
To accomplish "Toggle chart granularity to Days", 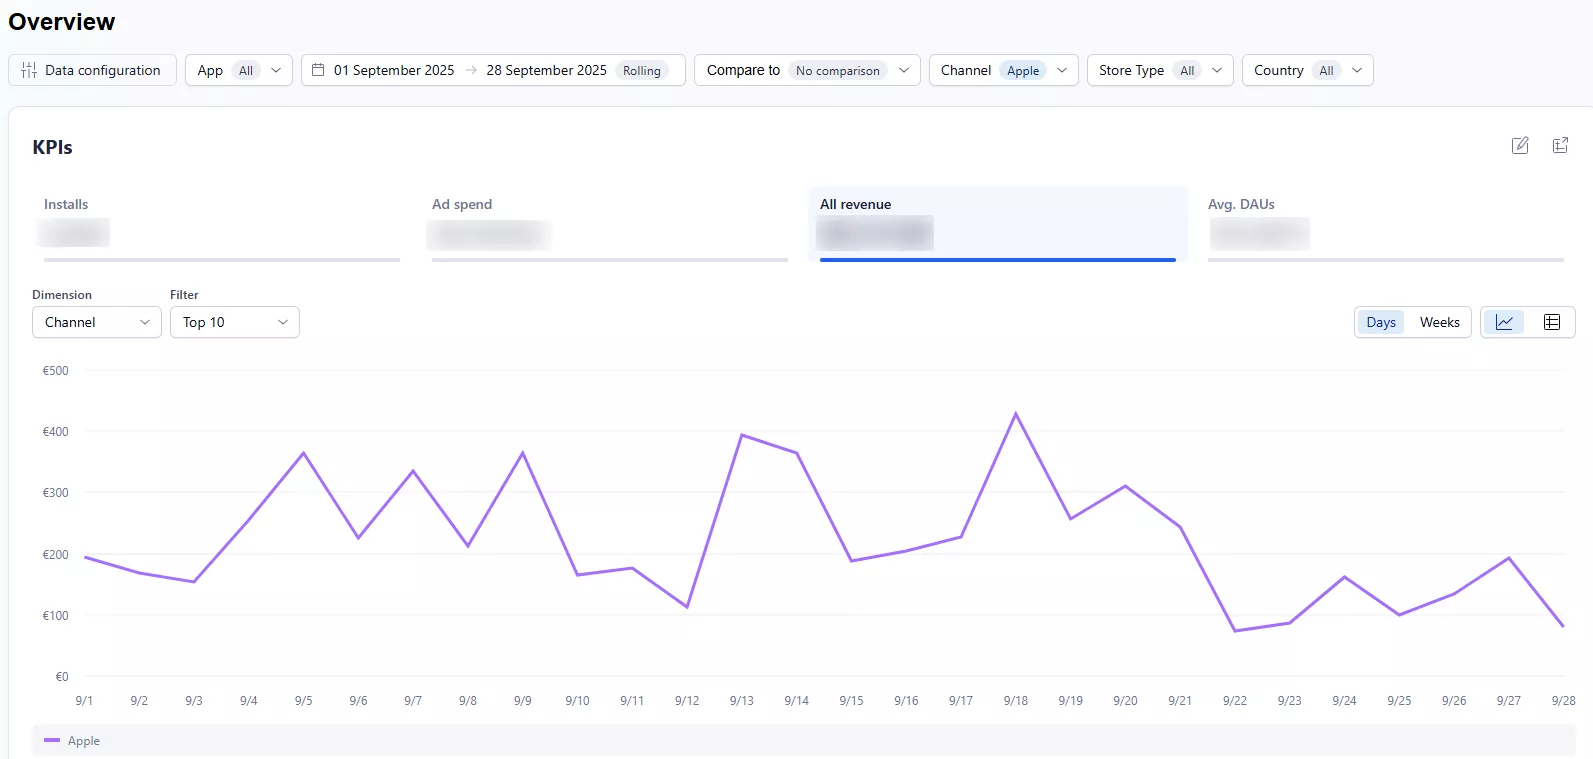I will pyautogui.click(x=1380, y=322).
